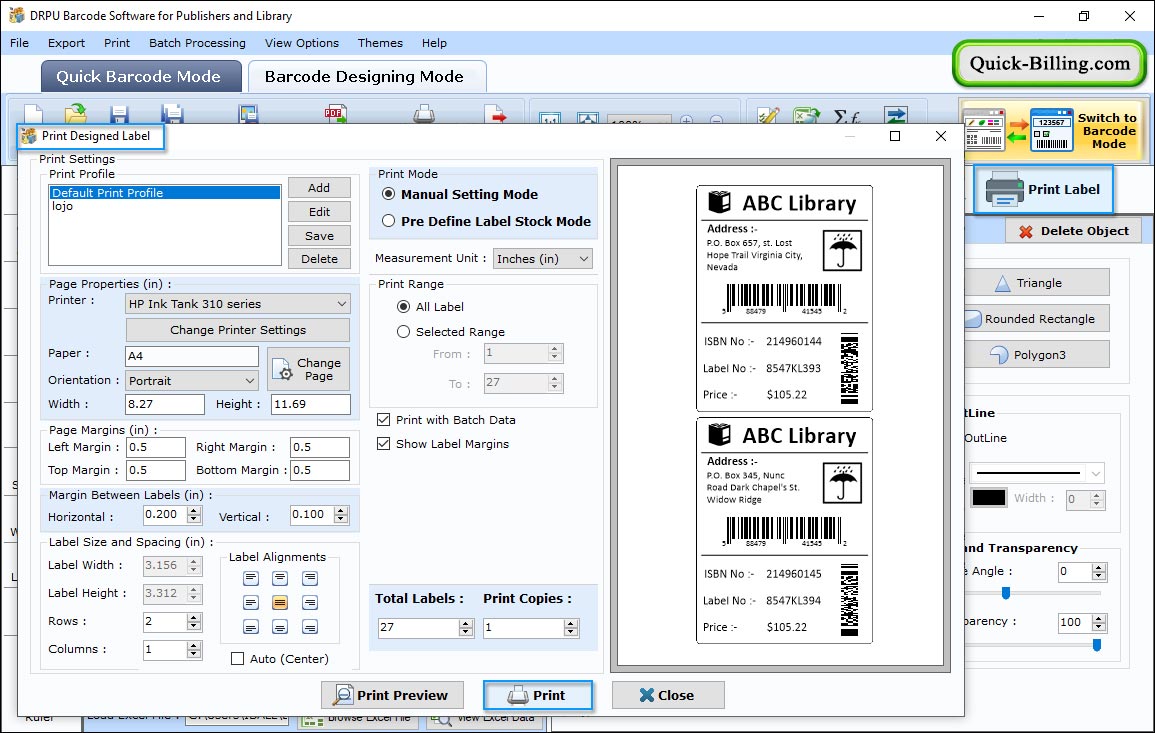Click the Delete print profile button

(319, 259)
